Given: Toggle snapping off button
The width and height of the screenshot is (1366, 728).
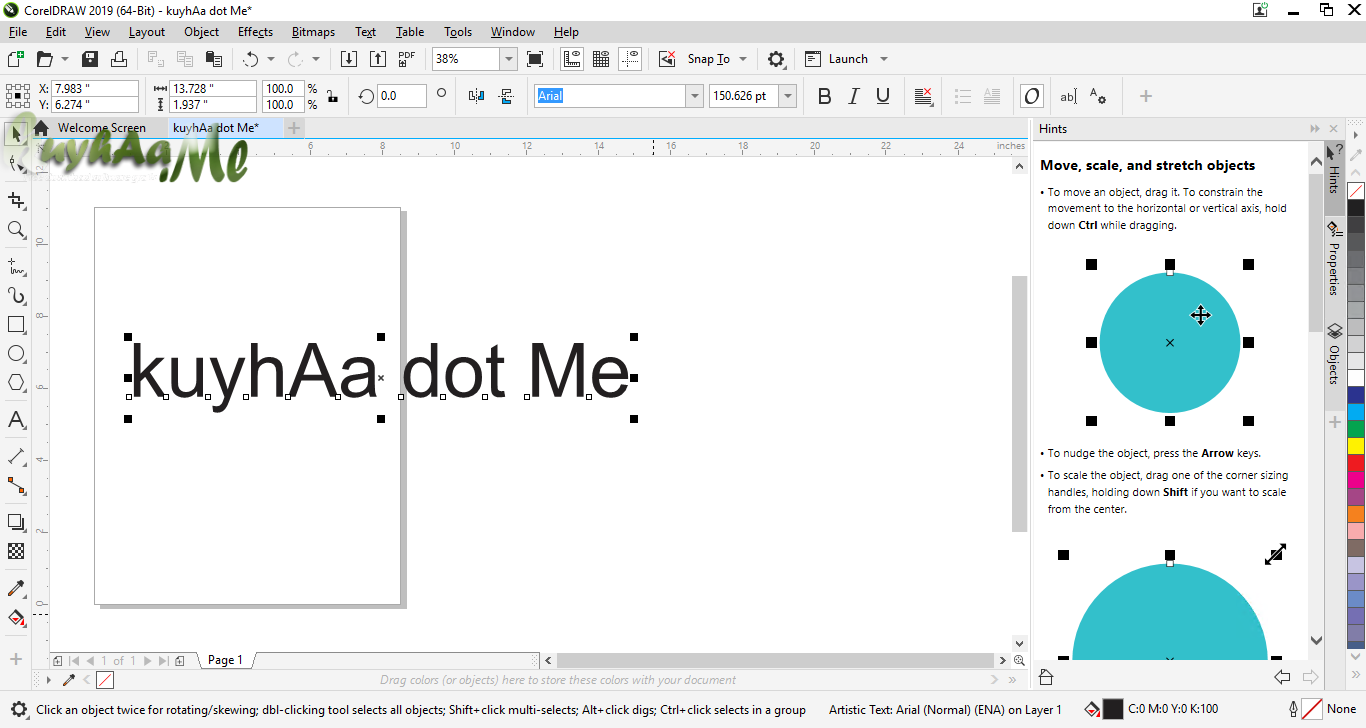Looking at the screenshot, I should [667, 59].
